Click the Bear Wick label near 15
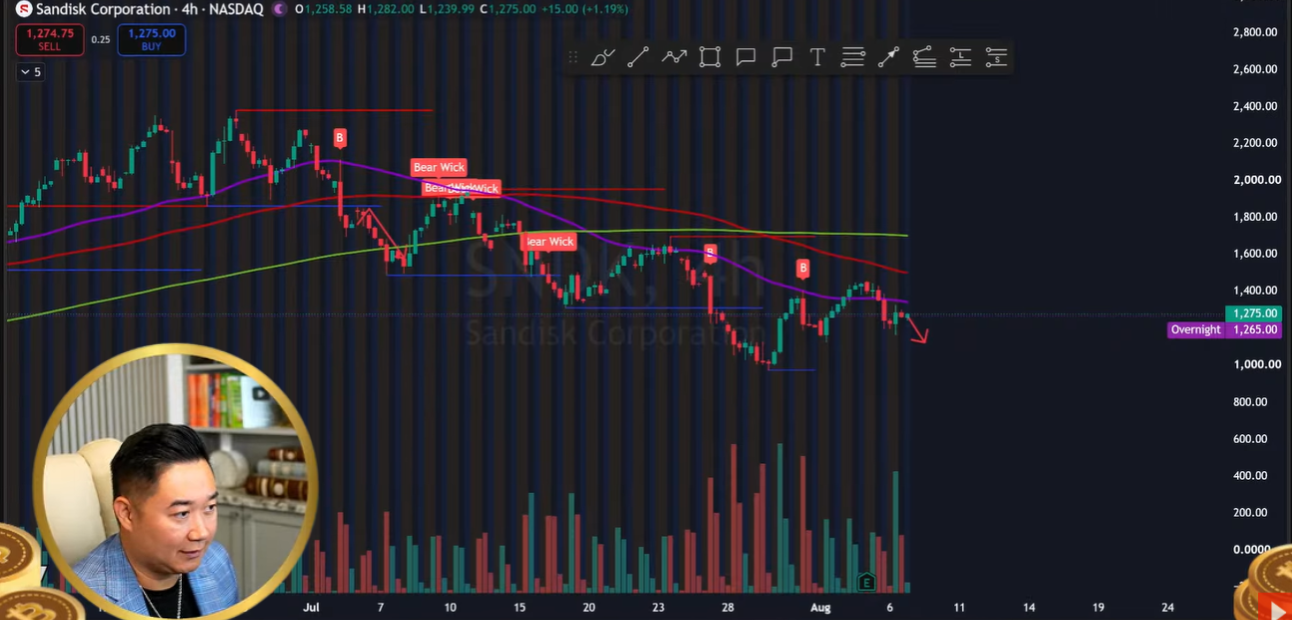Image resolution: width=1292 pixels, height=620 pixels. (x=549, y=241)
